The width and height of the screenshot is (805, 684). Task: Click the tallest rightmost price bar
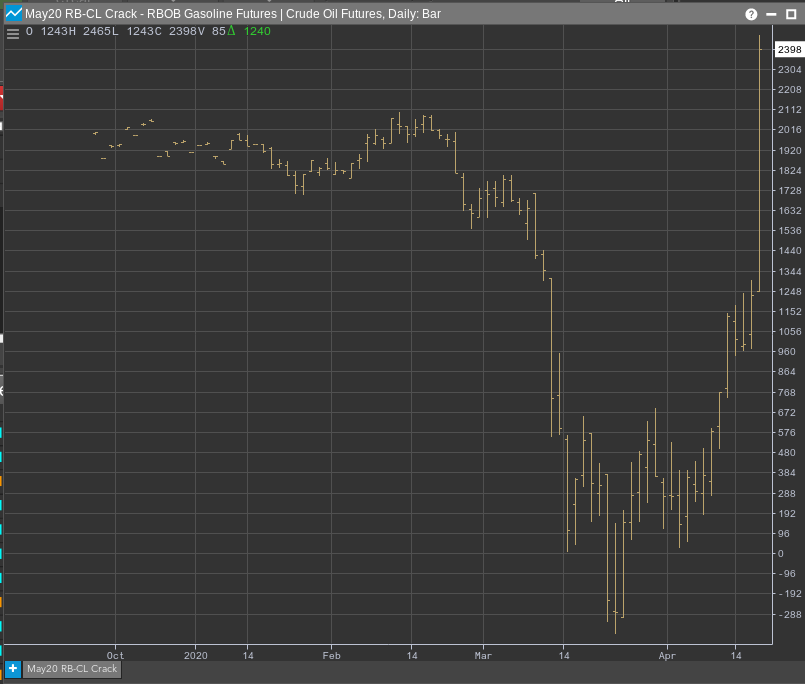tap(759, 163)
